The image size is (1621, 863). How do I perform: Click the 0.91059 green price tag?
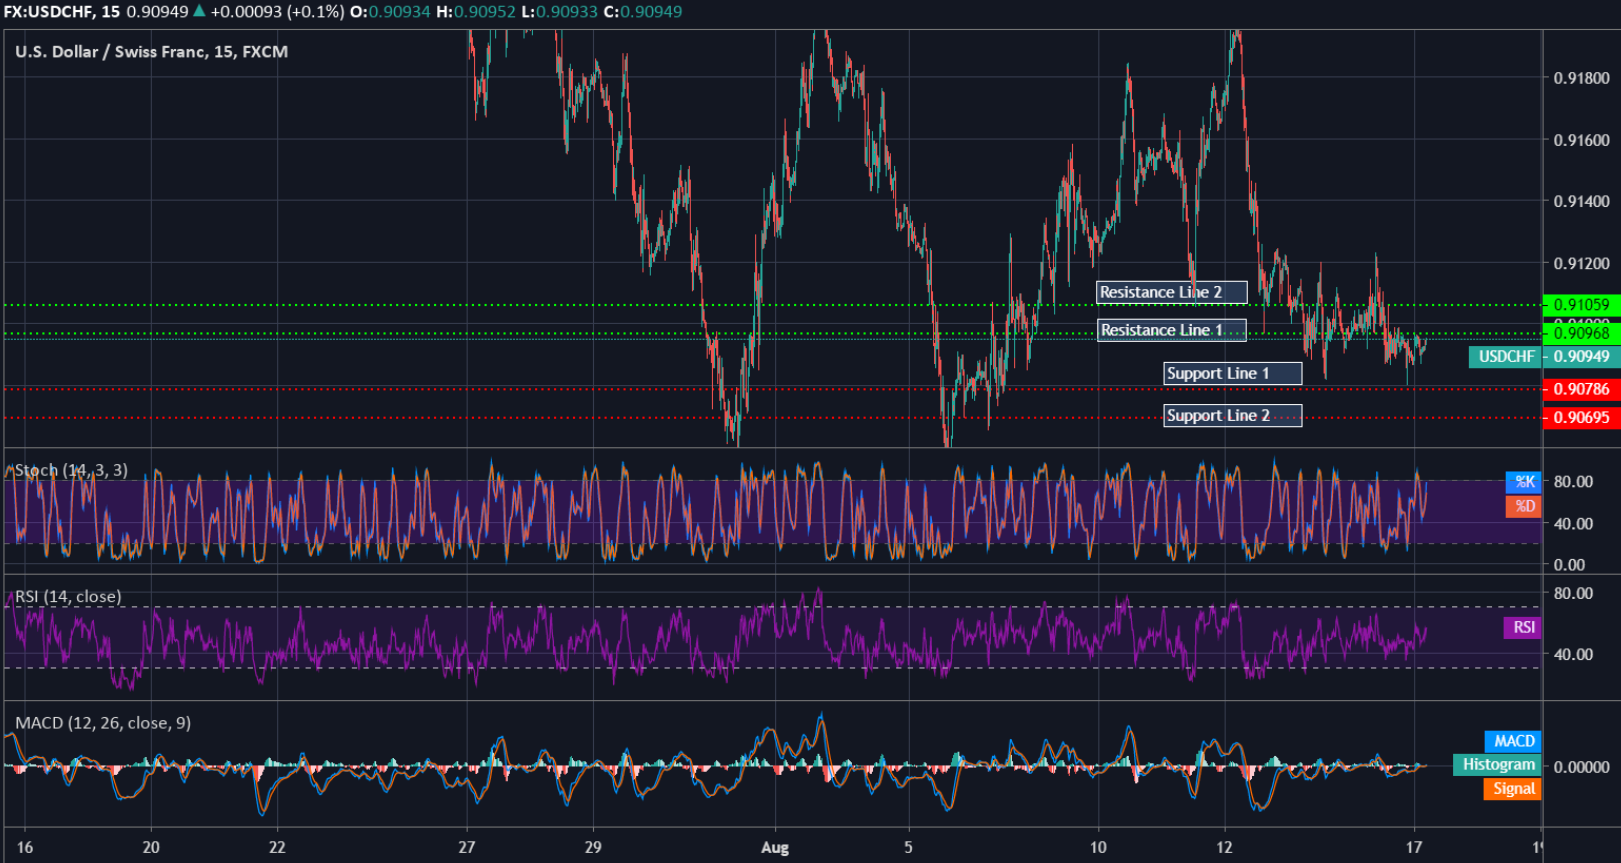(x=1581, y=305)
